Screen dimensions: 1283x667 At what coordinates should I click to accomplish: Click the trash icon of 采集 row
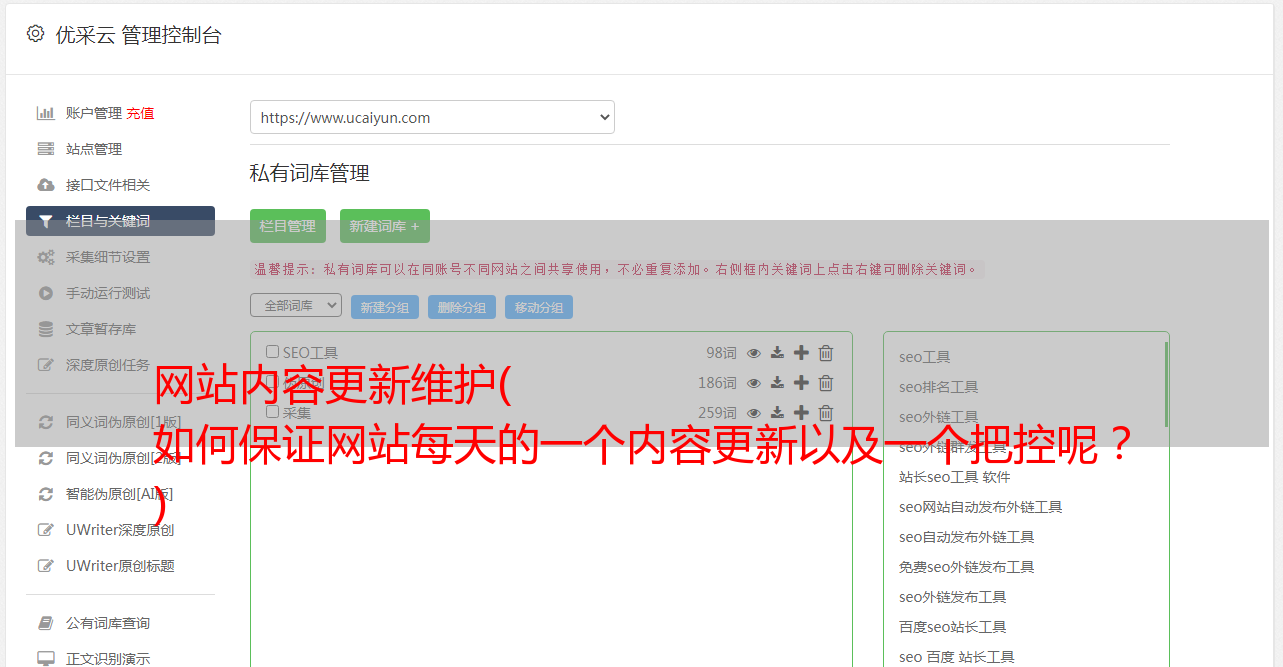coord(826,413)
